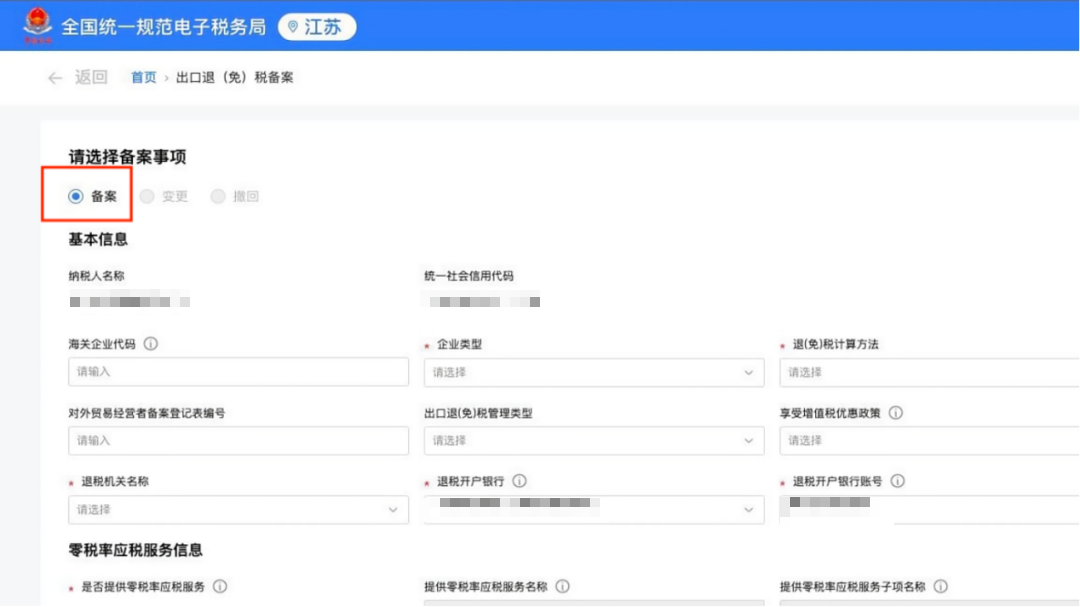Open the 企业类型 dropdown
This screenshot has width=1080, height=607.
(x=593, y=372)
